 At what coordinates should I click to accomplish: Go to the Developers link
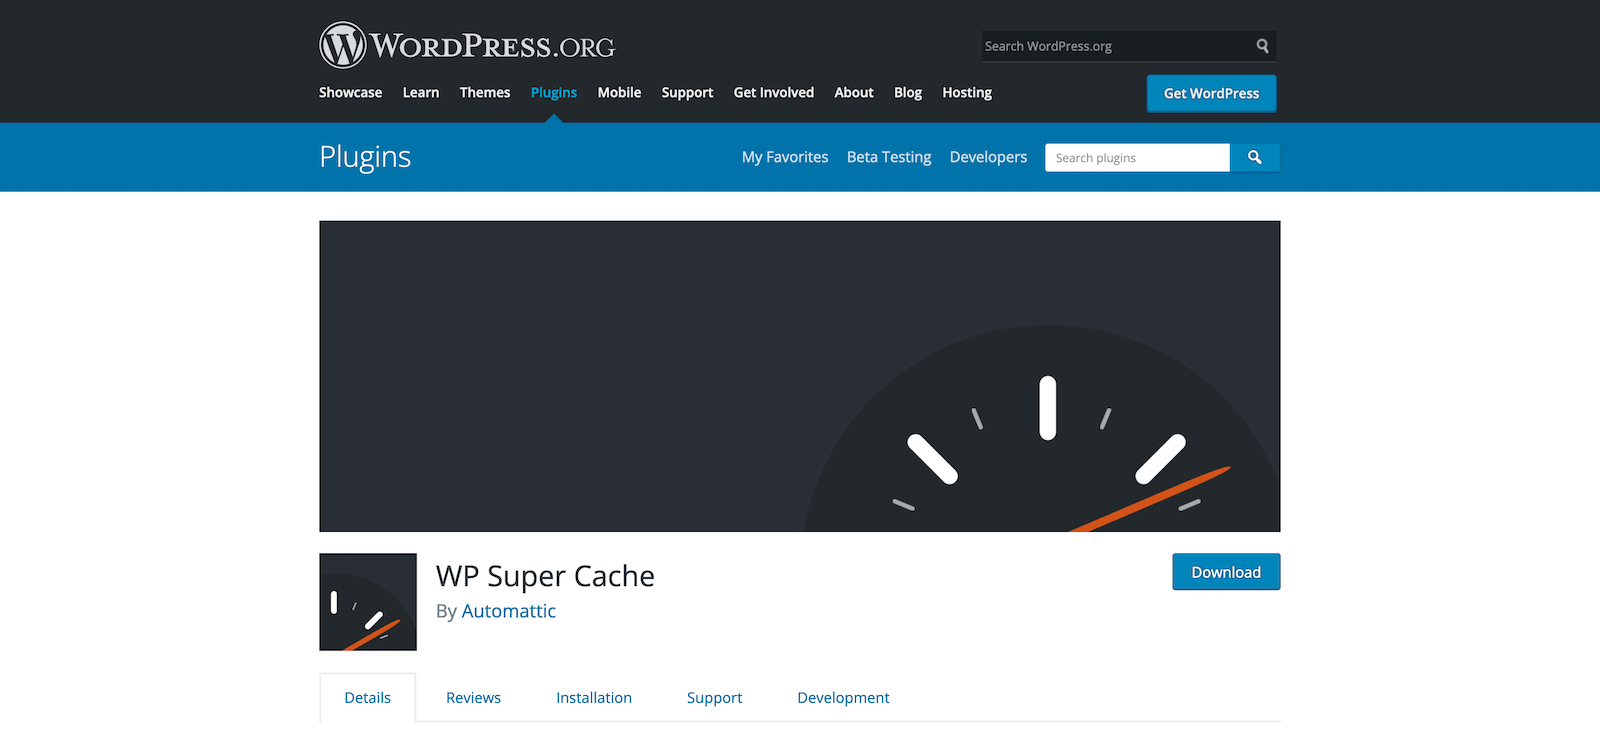point(988,157)
